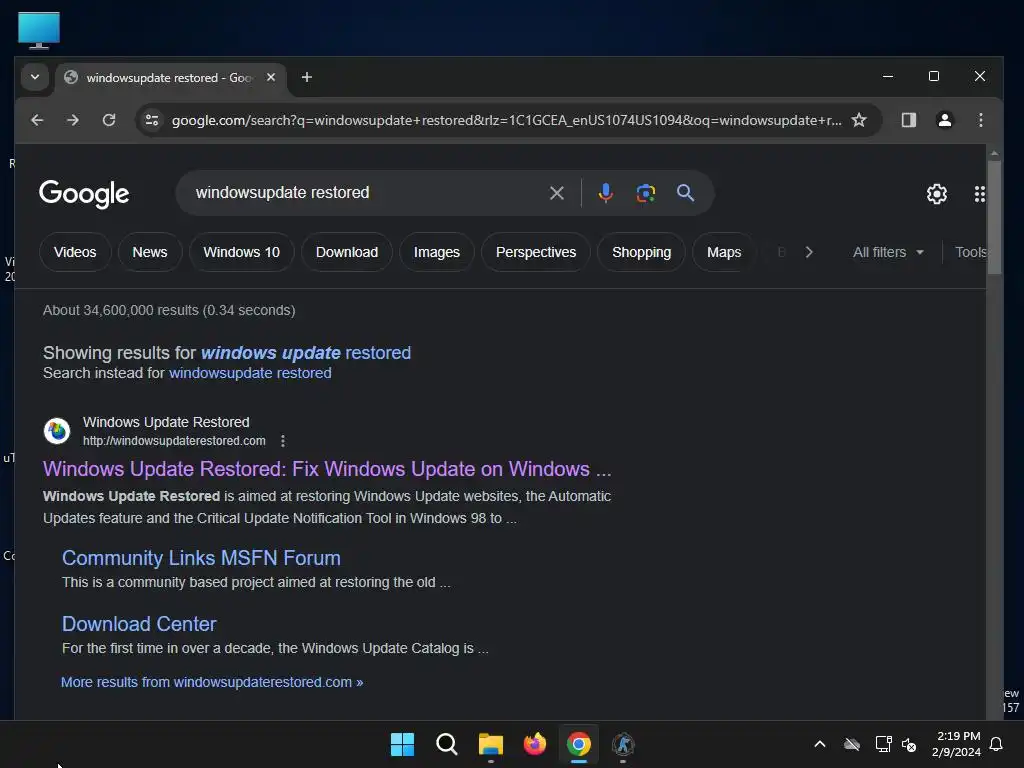This screenshot has height=768, width=1024.
Task: Search by image with Google Lens icon
Action: coord(645,193)
